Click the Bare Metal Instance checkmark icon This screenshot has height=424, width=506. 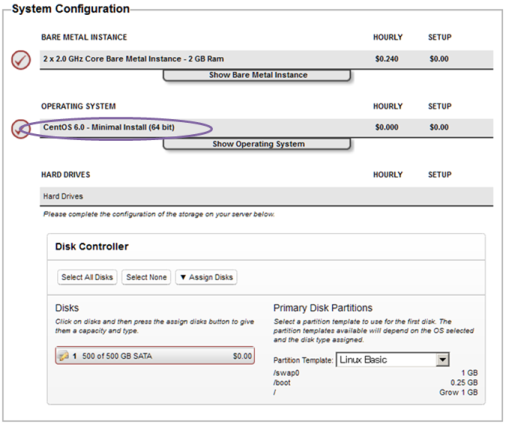(x=21, y=60)
